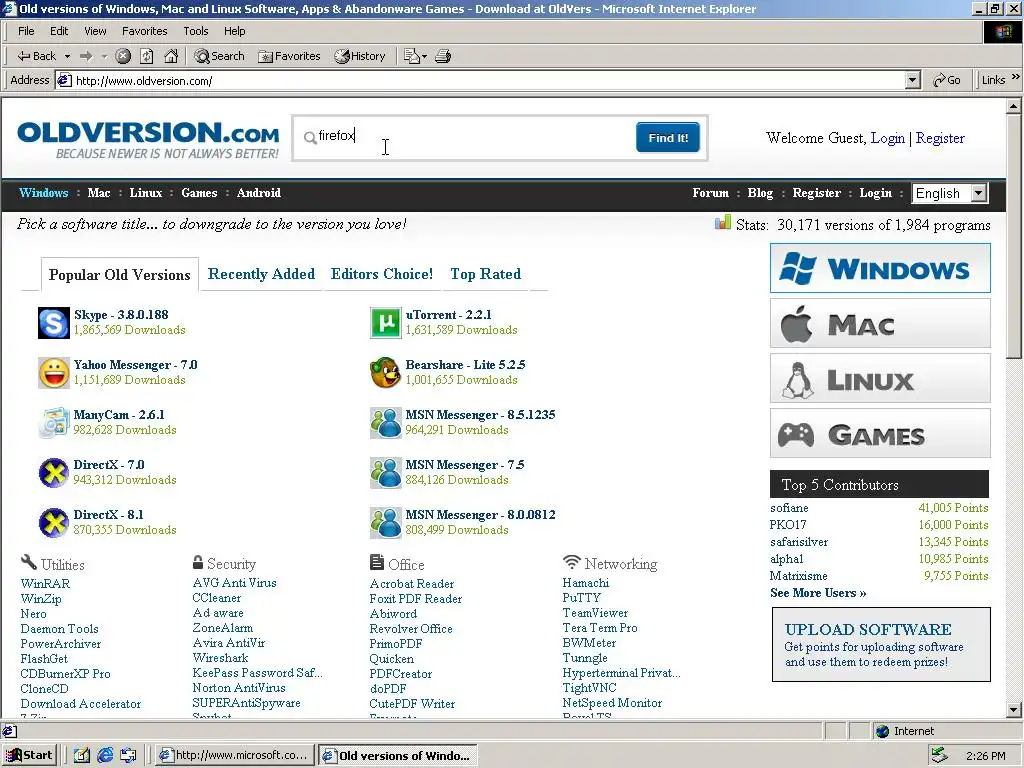
Task: Open the Favorites menu
Action: pyautogui.click(x=144, y=31)
